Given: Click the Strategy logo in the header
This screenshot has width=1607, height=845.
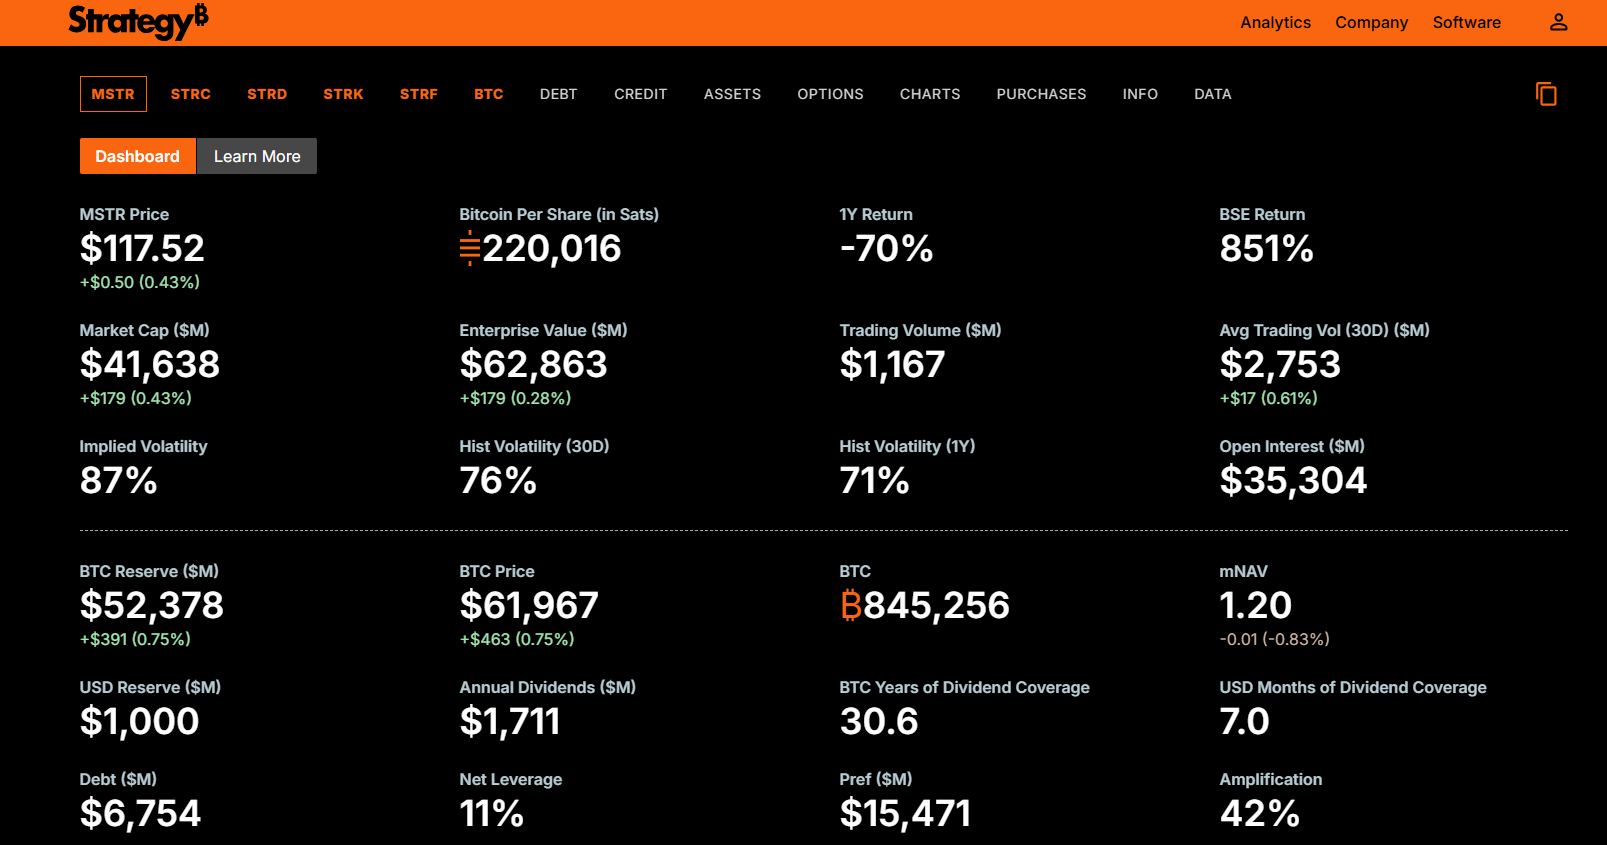Looking at the screenshot, I should [x=138, y=21].
